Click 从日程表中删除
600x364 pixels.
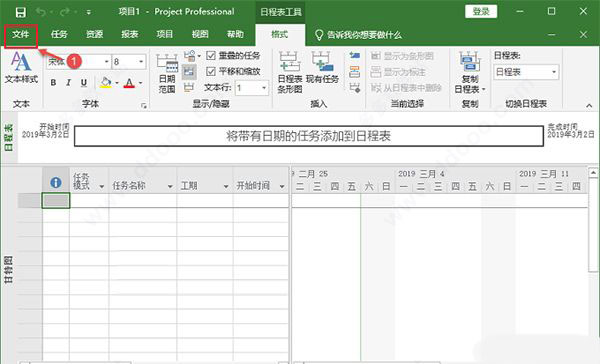[406, 88]
